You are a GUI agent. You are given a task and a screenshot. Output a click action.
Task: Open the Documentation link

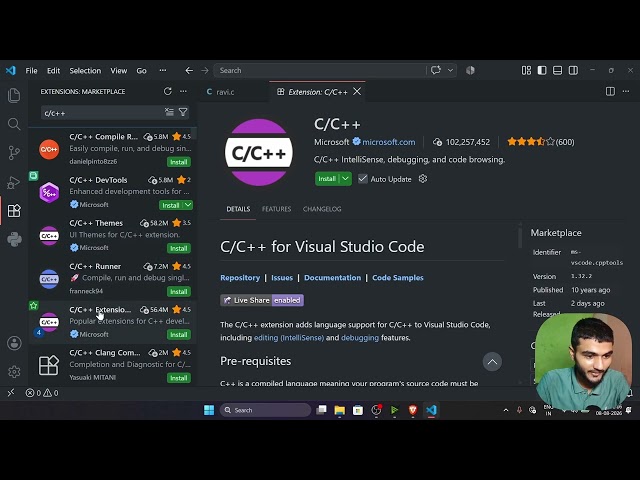[332, 278]
